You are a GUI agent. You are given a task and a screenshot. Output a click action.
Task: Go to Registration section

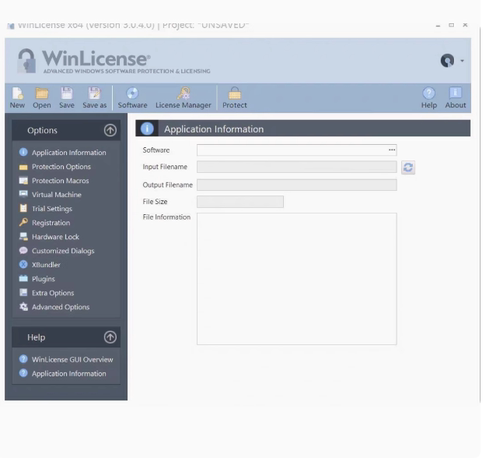45,223
